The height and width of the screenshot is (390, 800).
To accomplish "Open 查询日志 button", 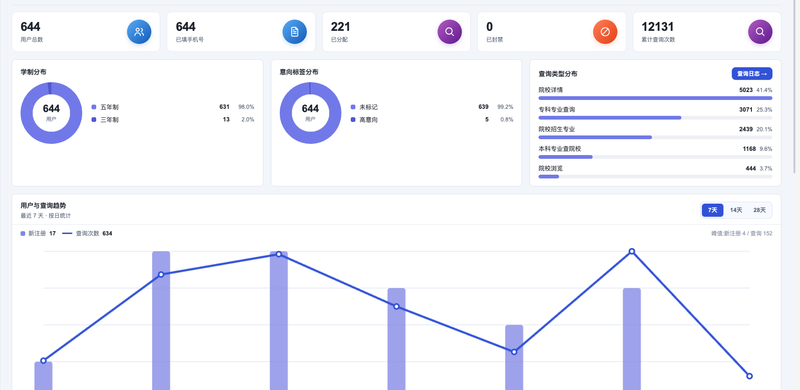I will tap(752, 74).
